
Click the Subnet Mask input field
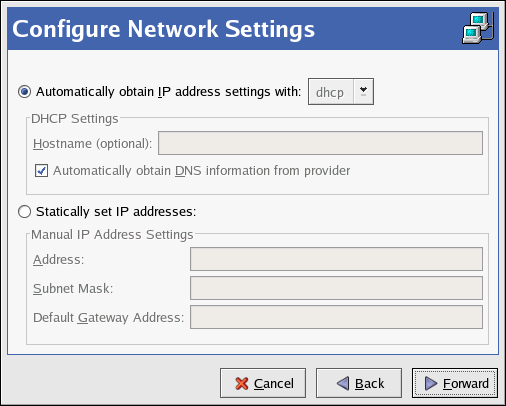pos(336,288)
